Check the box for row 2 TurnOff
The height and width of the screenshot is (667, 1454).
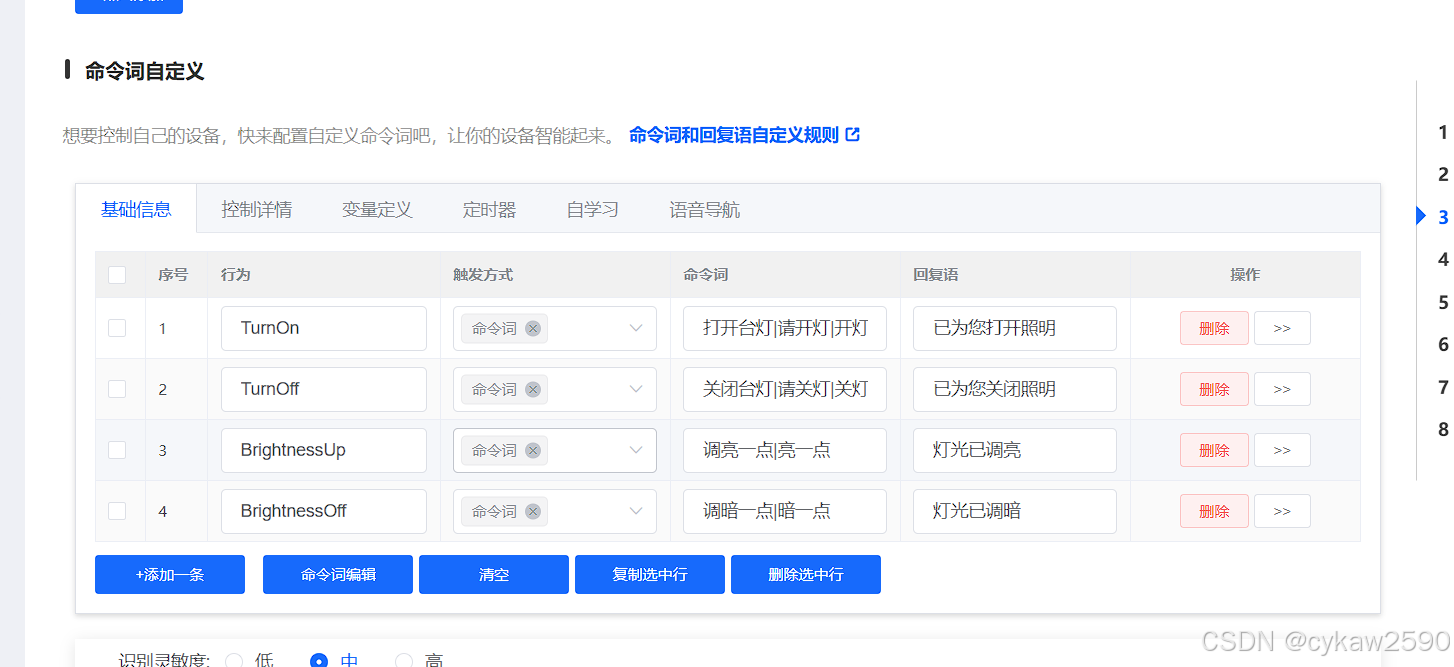point(117,389)
